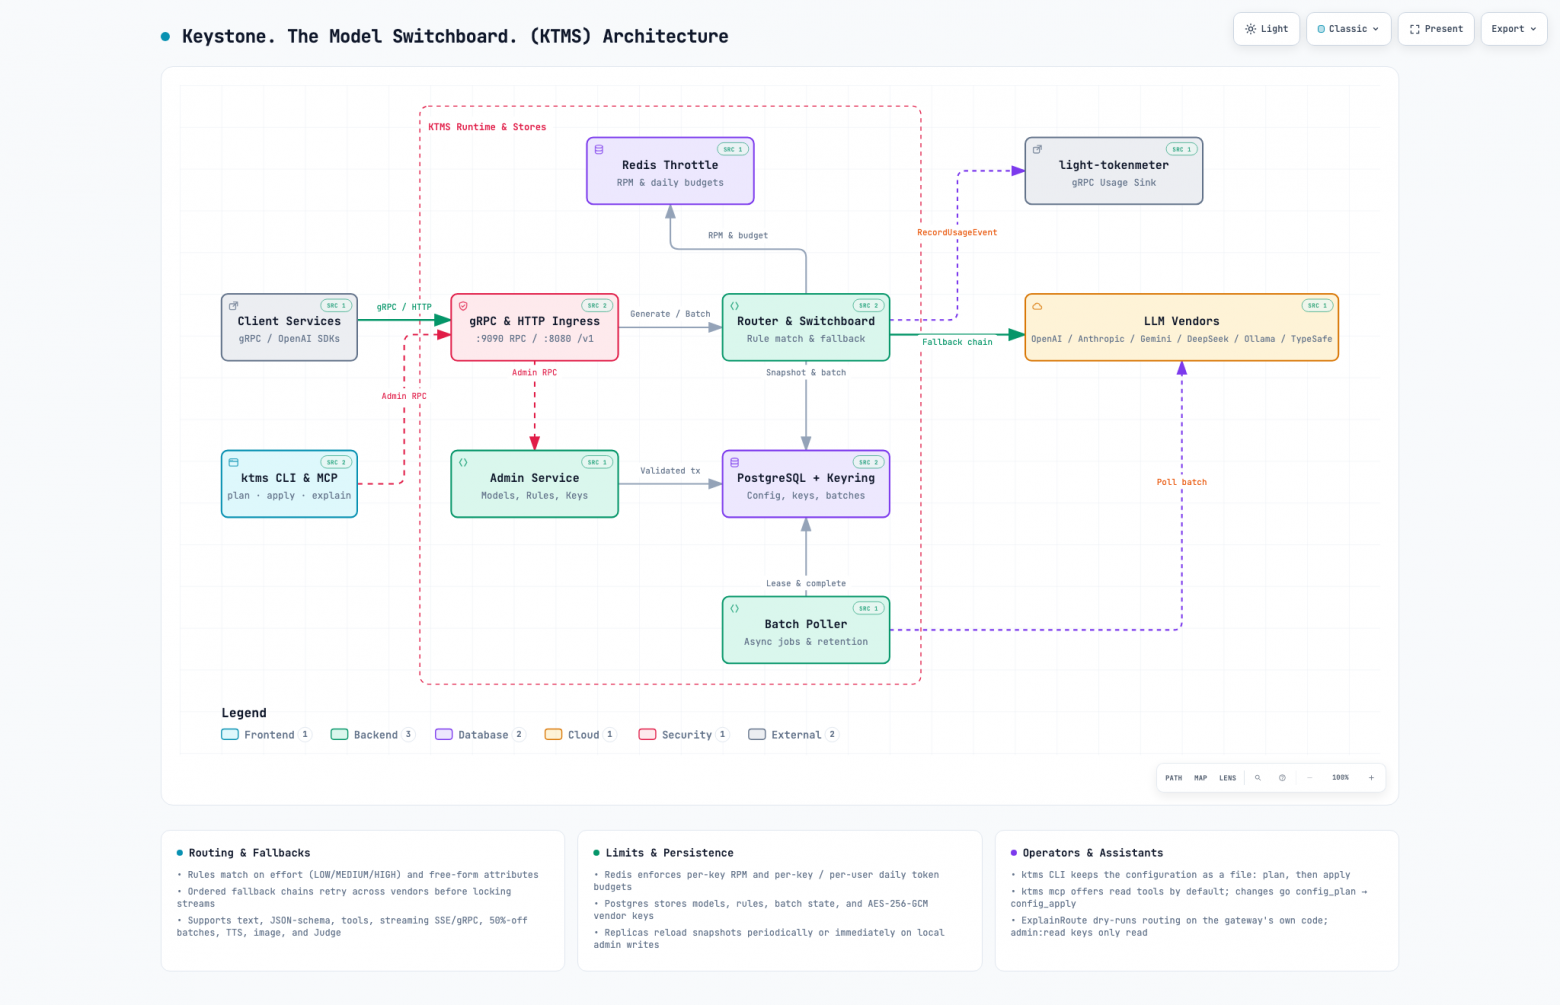This screenshot has width=1560, height=1005.
Task: Click the Present button
Action: click(1436, 29)
